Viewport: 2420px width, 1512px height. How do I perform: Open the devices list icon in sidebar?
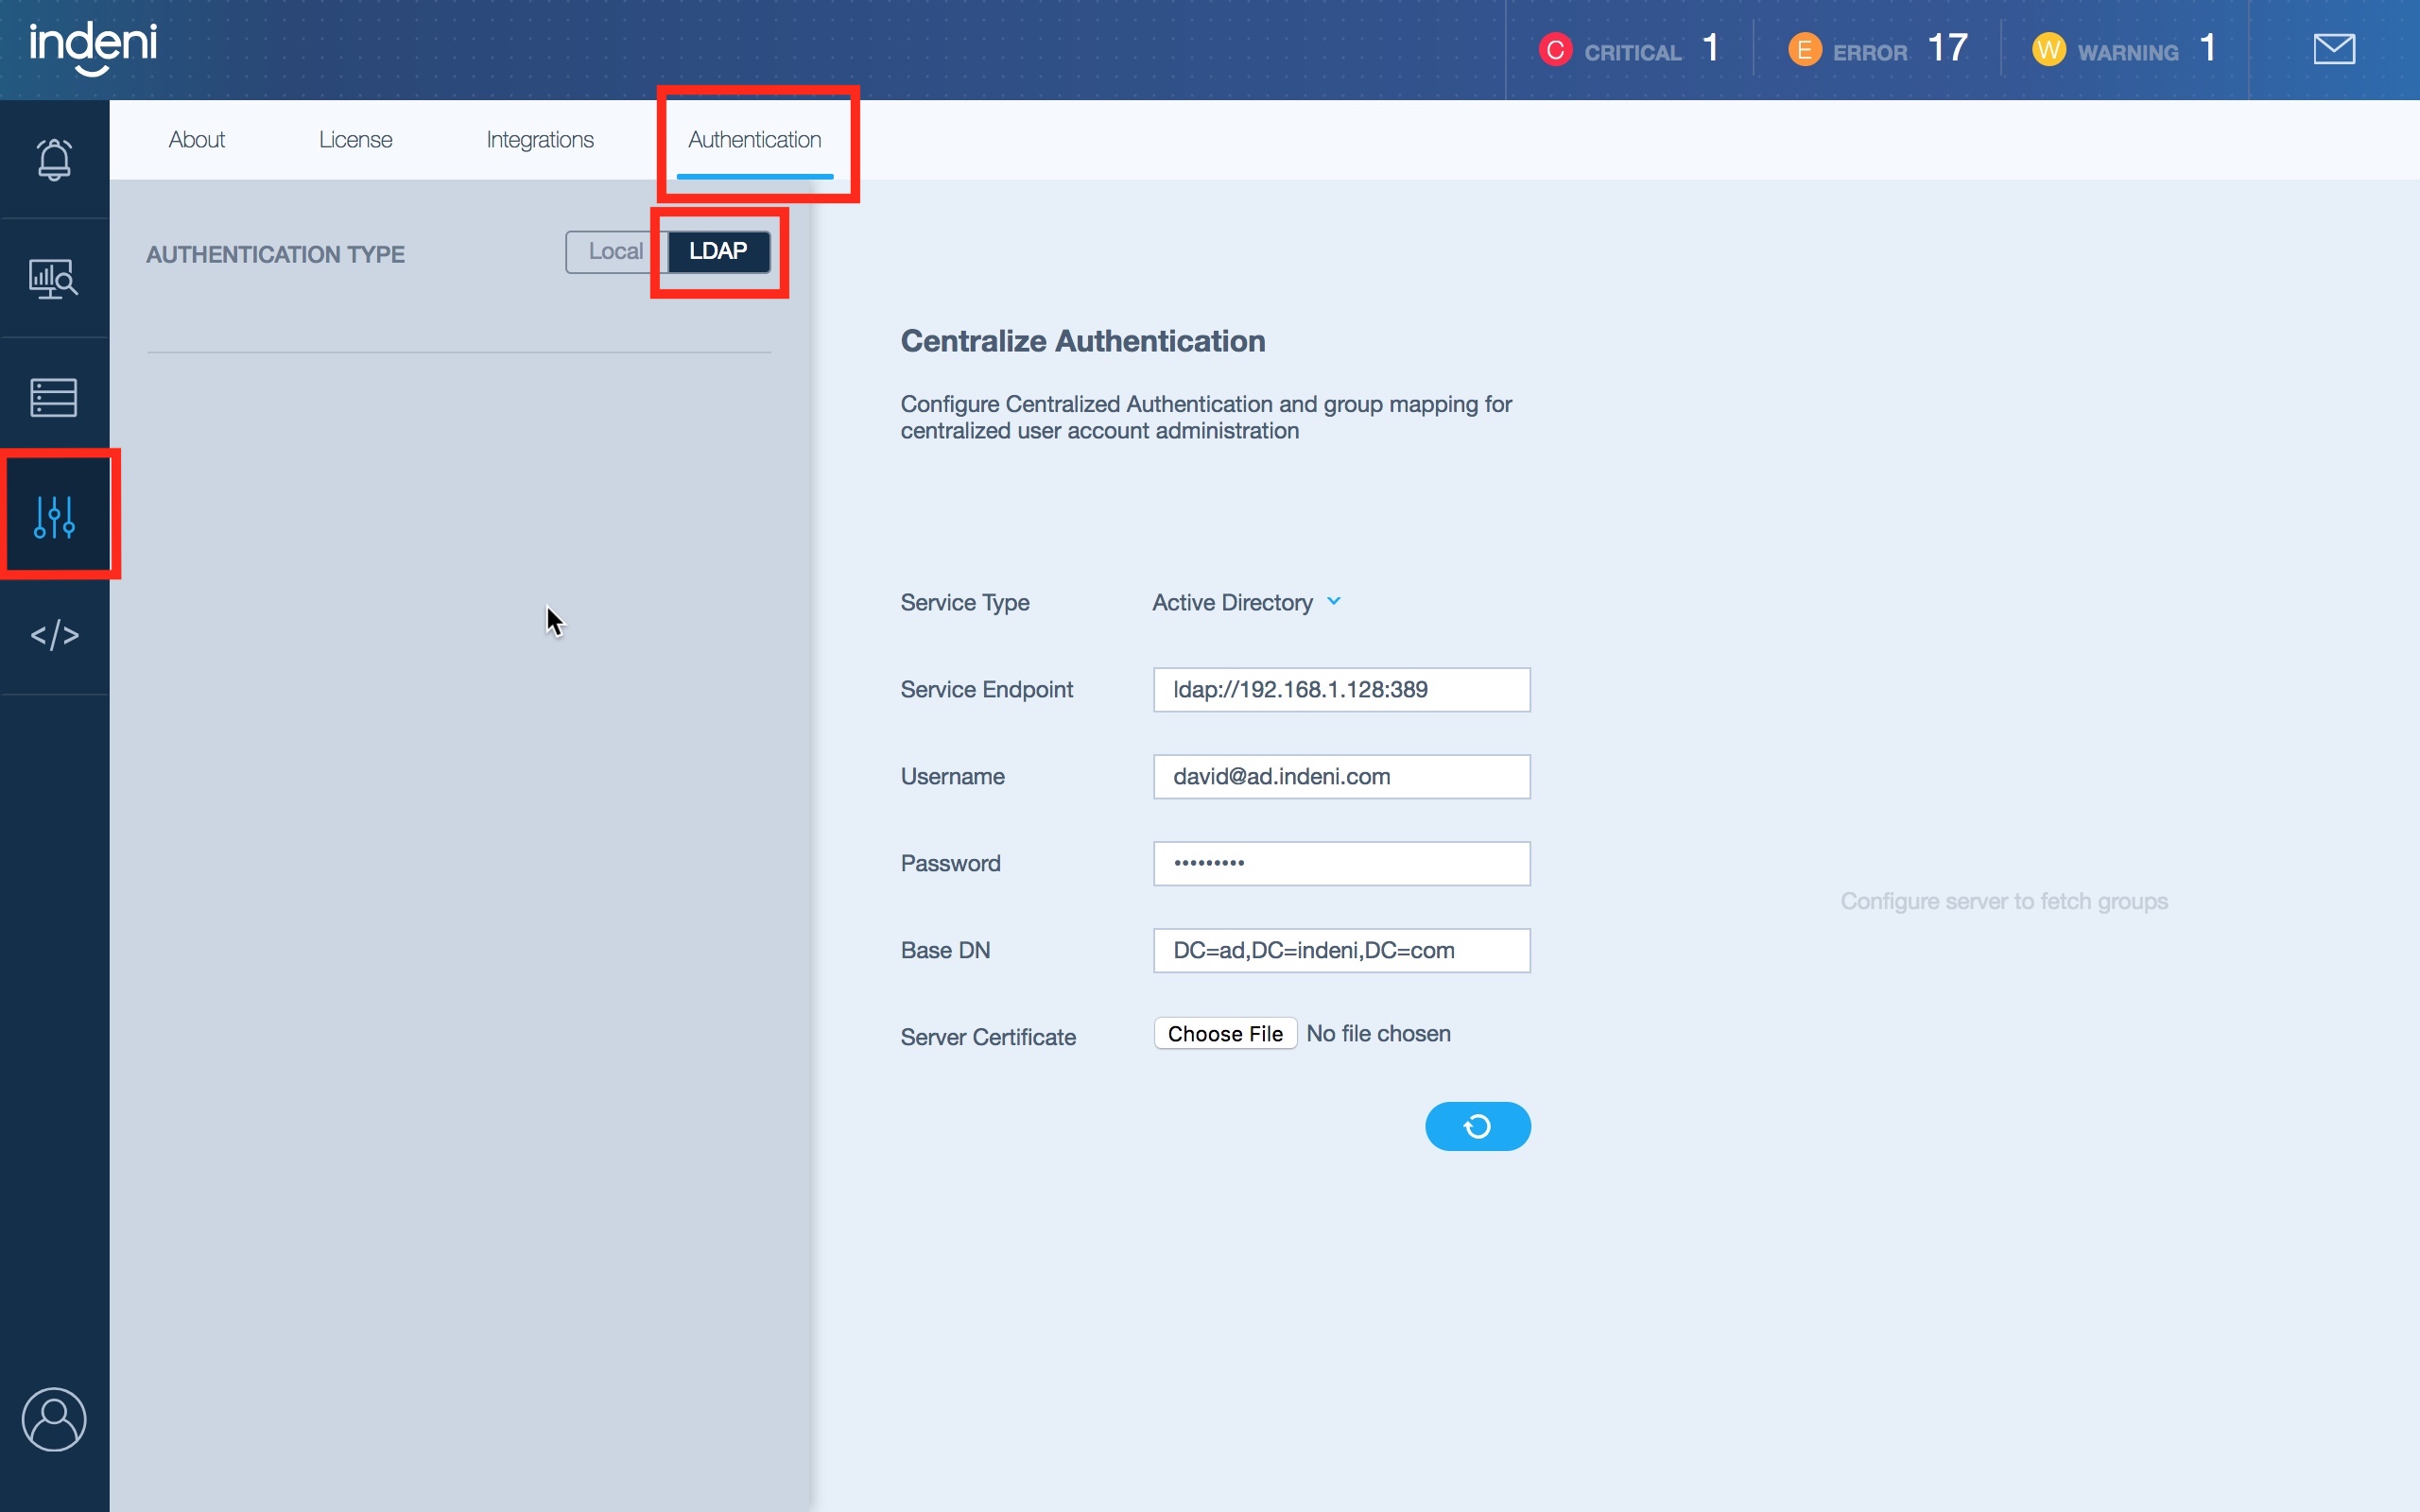click(x=54, y=397)
